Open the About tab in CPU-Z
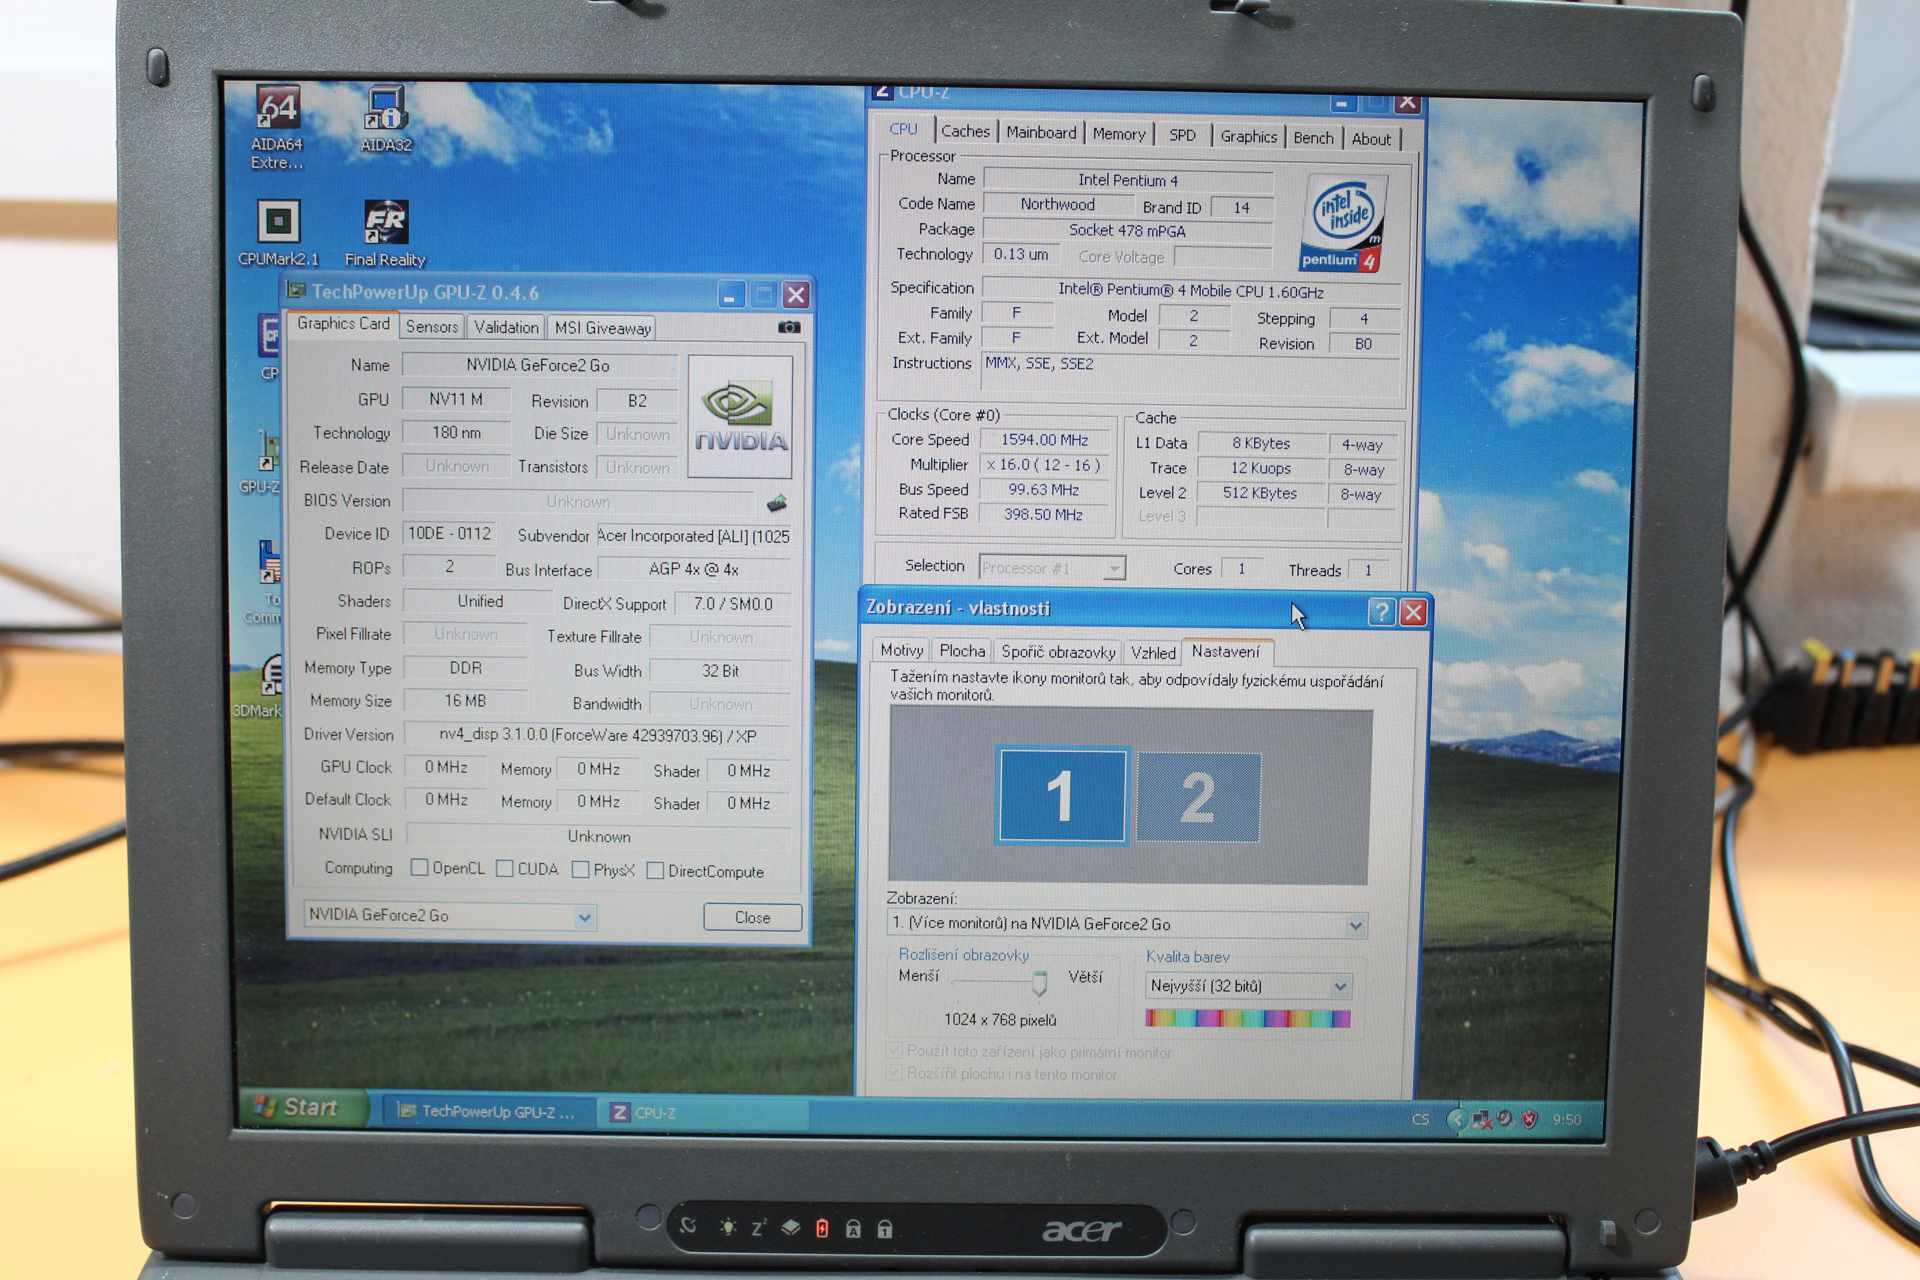The image size is (1920, 1280). 1371,139
